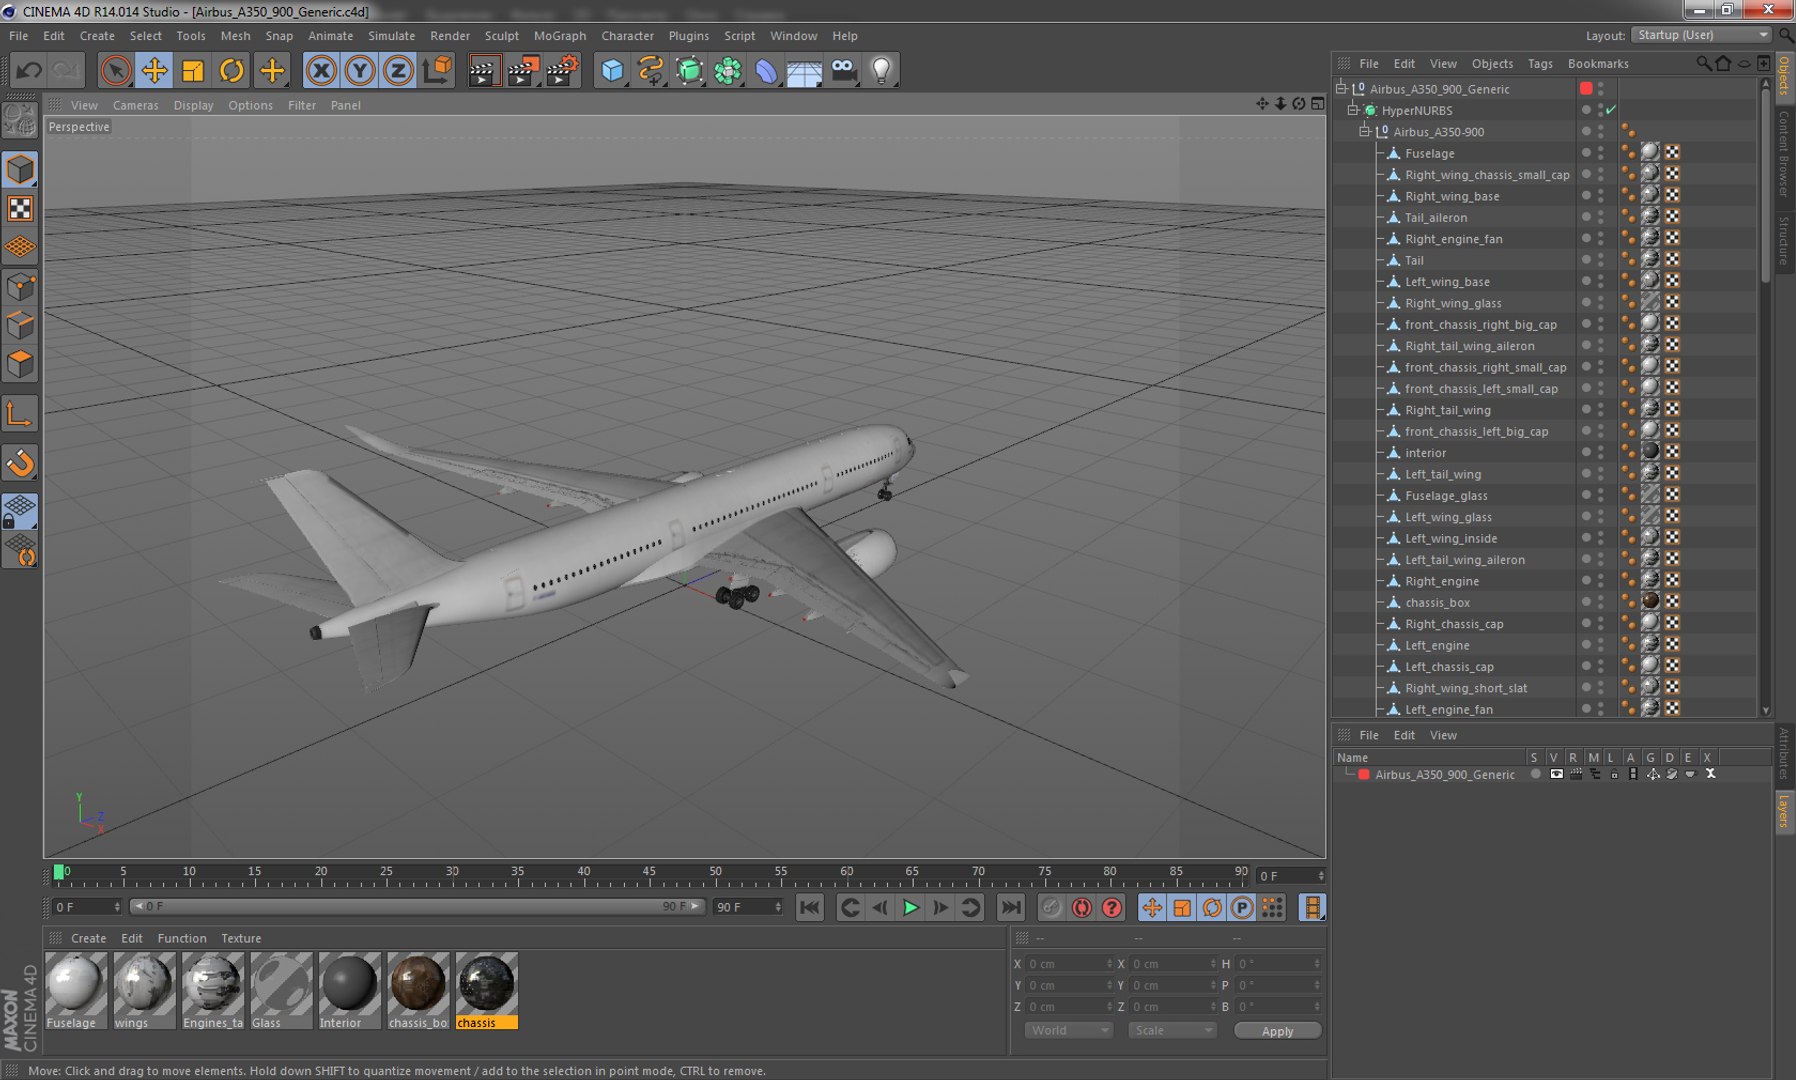Open the Layout dropdown

(1702, 35)
